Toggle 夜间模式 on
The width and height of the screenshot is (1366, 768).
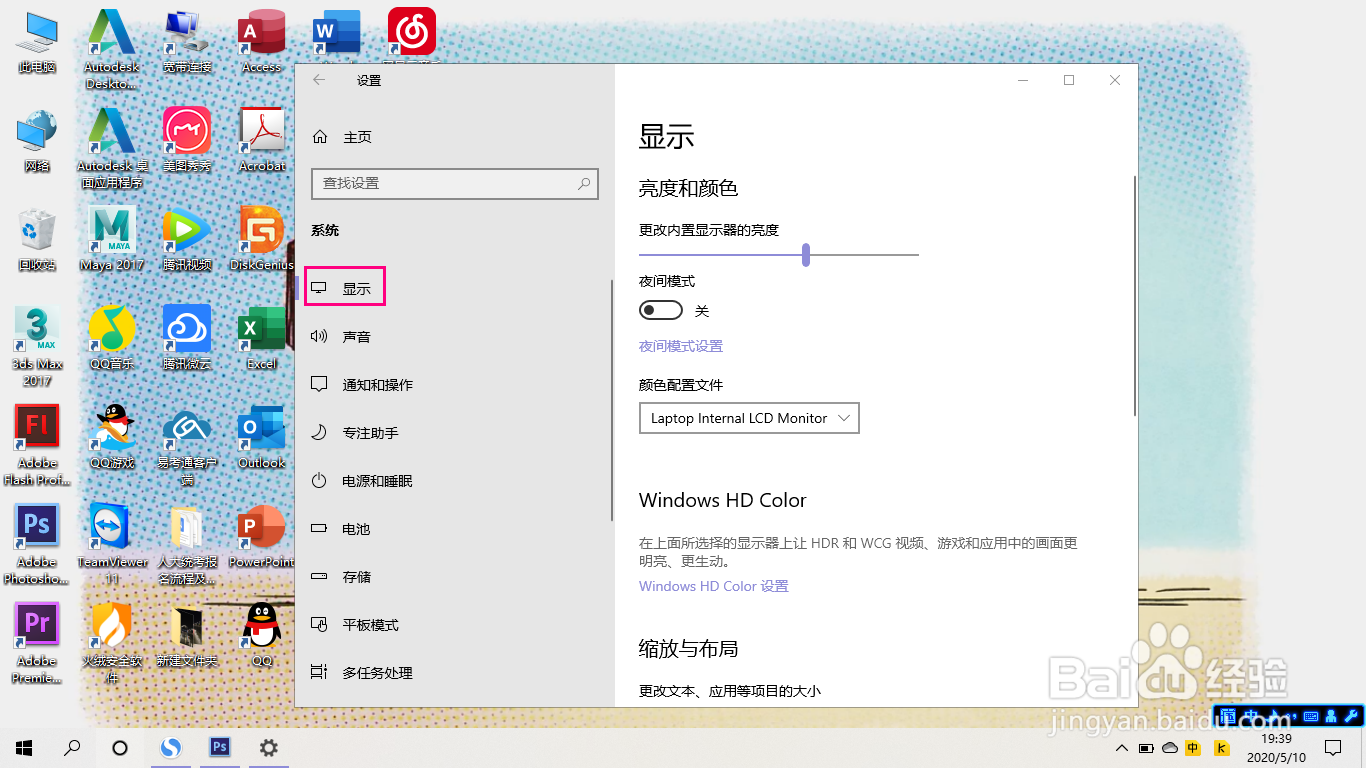(660, 310)
